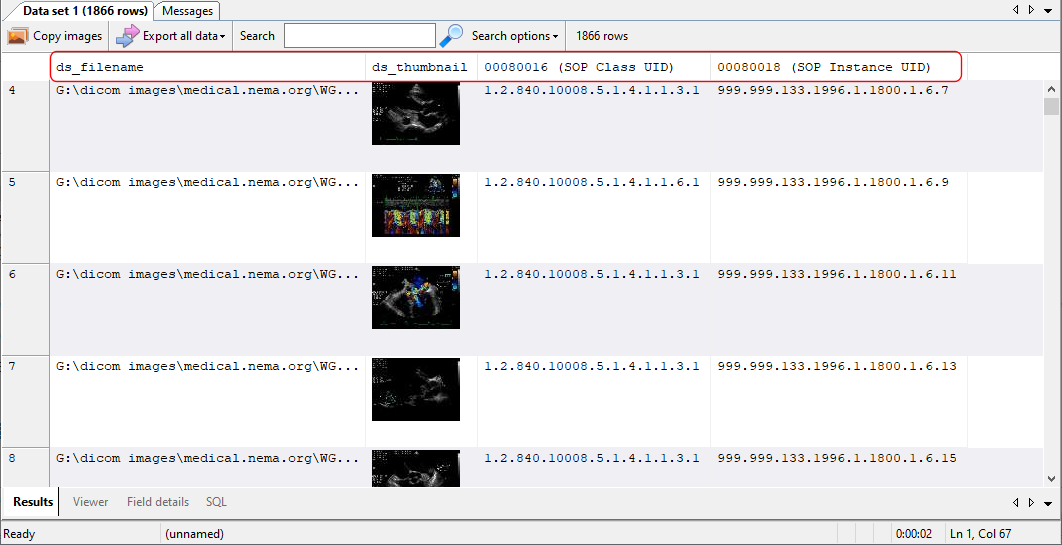Select the Results bottom tab
Image resolution: width=1062 pixels, height=545 pixels.
[33, 502]
